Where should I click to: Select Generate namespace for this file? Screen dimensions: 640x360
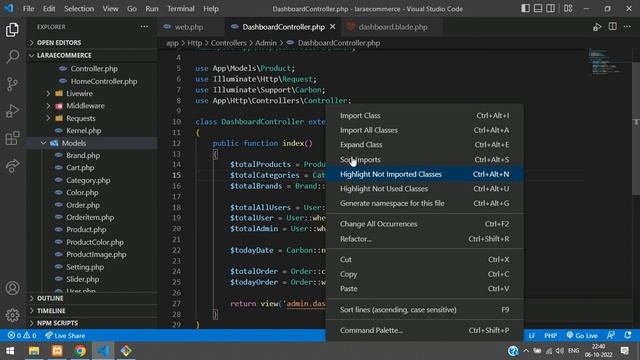pyautogui.click(x=424, y=203)
